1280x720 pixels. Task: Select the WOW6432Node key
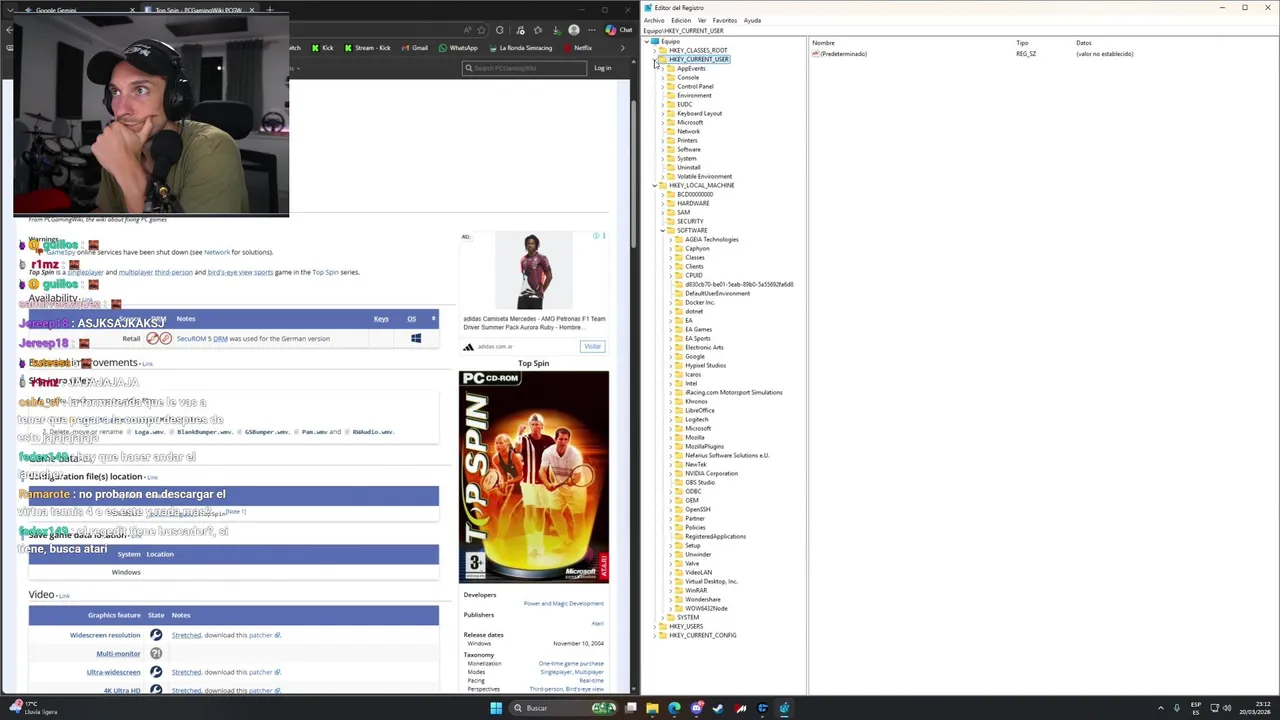pos(706,608)
